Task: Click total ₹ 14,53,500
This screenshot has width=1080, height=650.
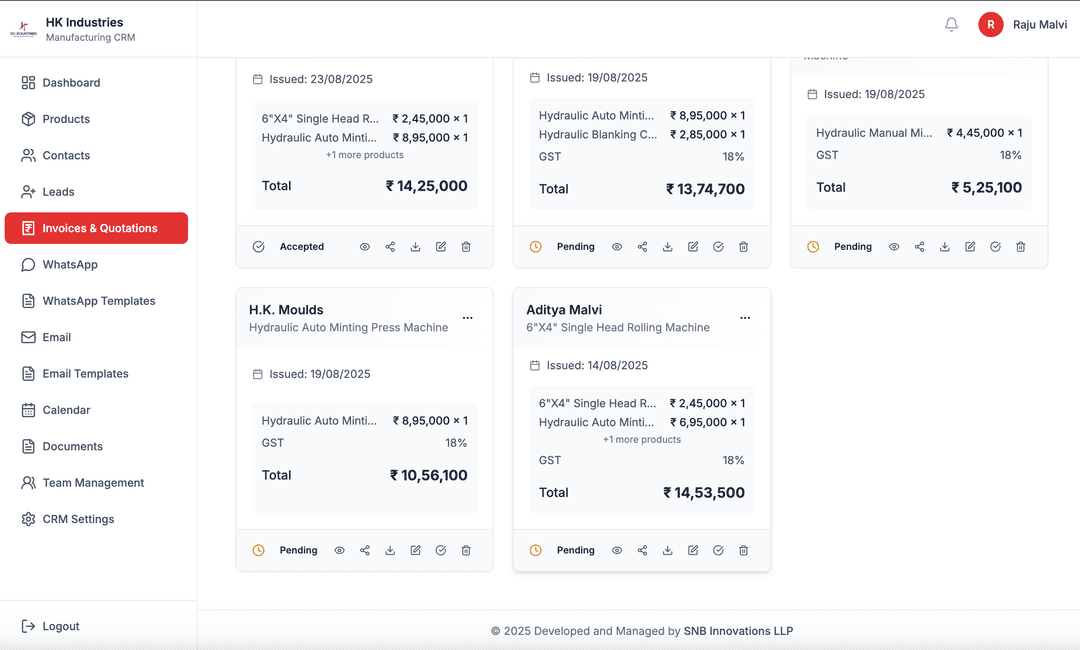Action: (x=704, y=492)
